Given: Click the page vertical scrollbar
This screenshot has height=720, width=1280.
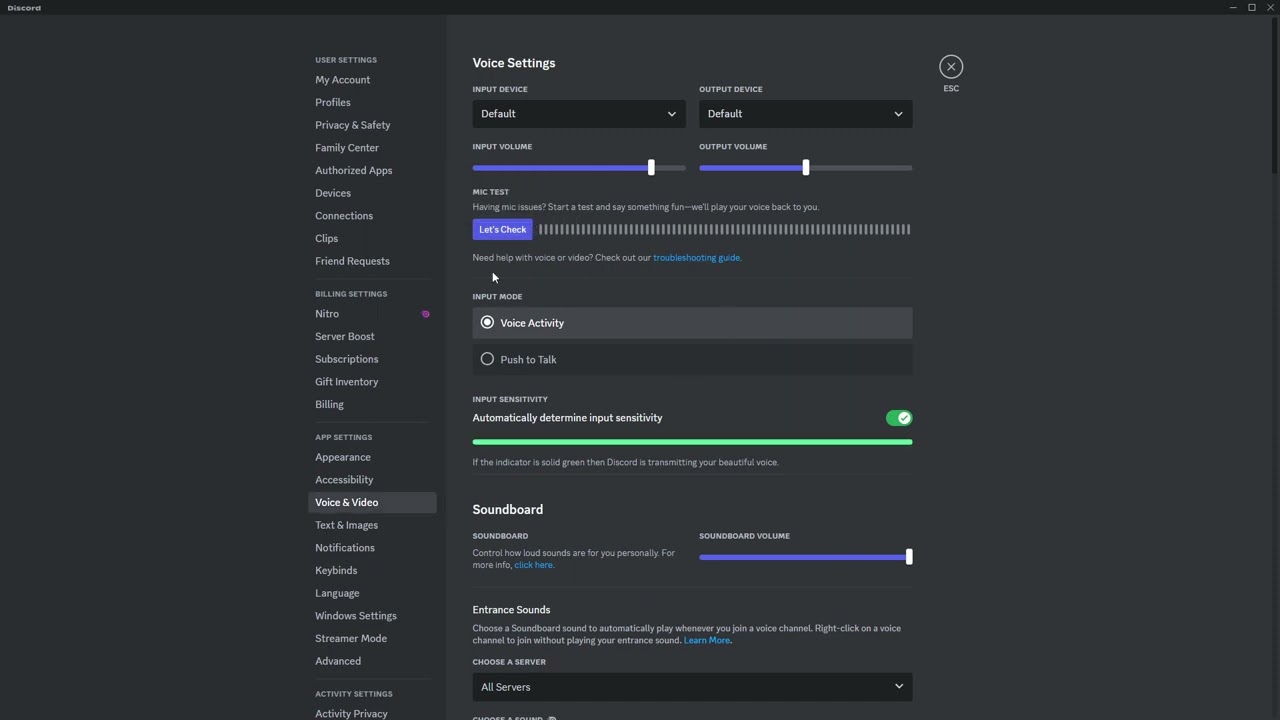Looking at the screenshot, I should pos(1275,95).
